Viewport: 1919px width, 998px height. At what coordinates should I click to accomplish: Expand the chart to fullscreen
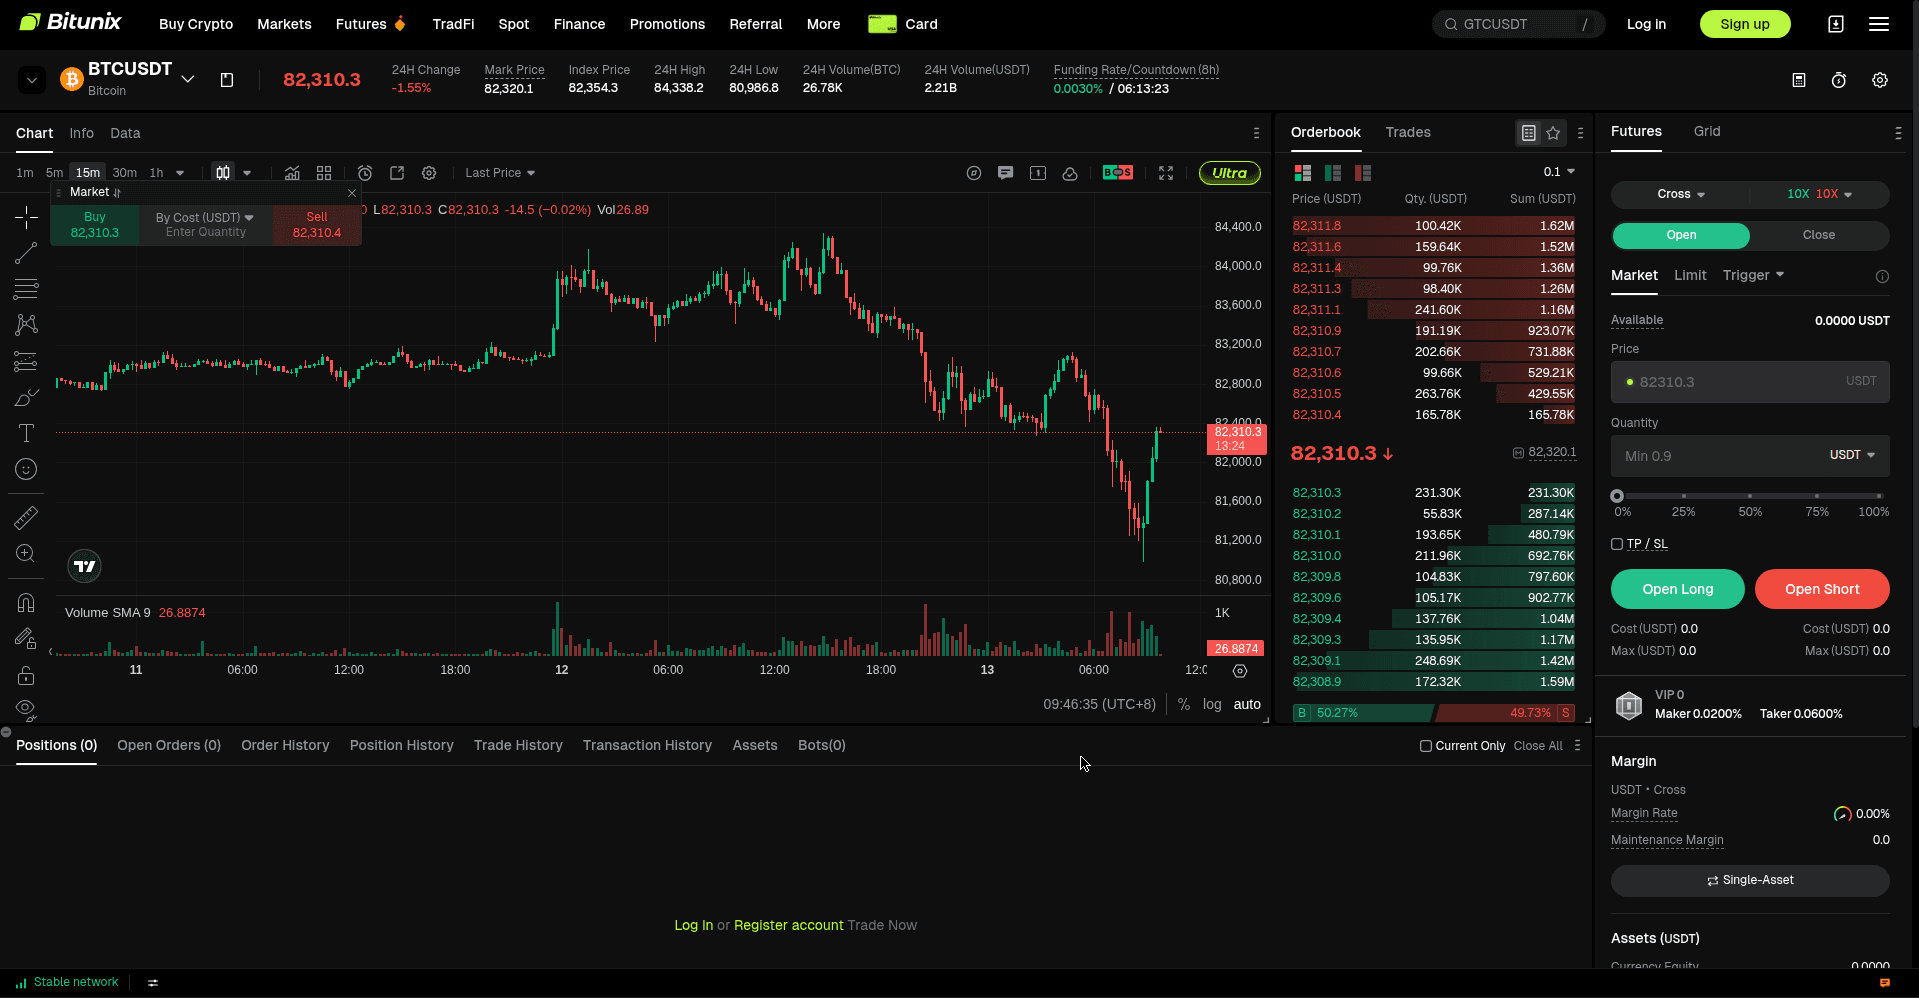(x=1166, y=173)
